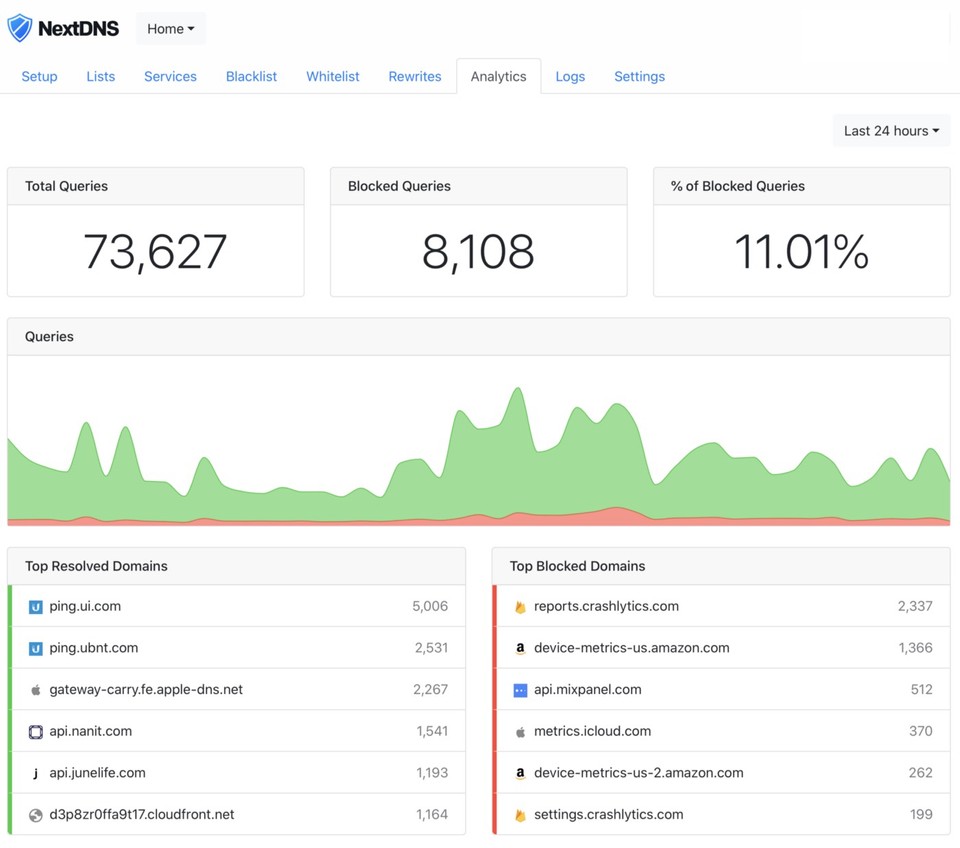Screen dimensions: 960x848
Task: Open the Last 24 hours time range dropdown
Action: (890, 130)
